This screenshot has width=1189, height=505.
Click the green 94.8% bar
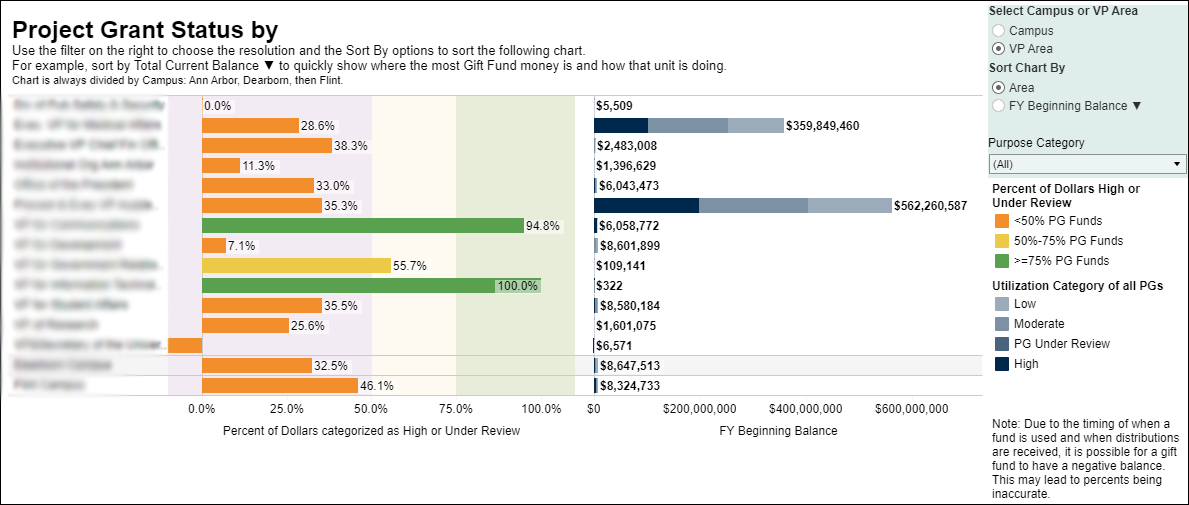(x=362, y=226)
